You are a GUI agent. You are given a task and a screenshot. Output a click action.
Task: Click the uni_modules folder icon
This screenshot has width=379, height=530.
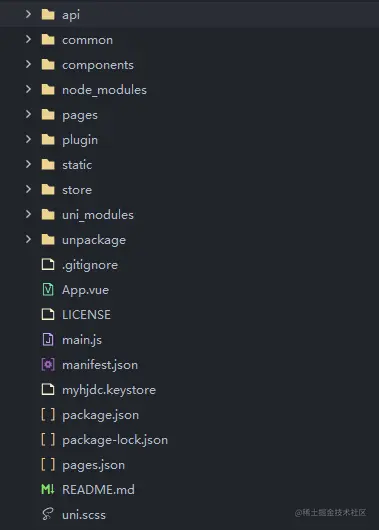point(48,215)
